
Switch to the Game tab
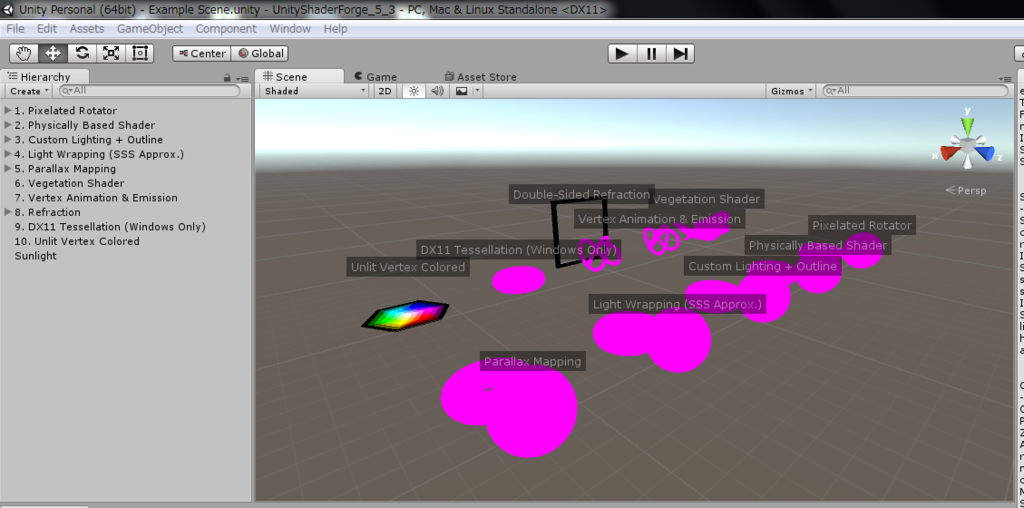376,77
